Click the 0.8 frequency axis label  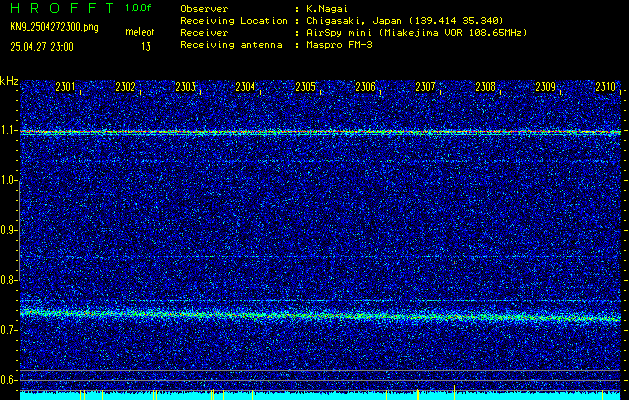[x=8, y=280]
